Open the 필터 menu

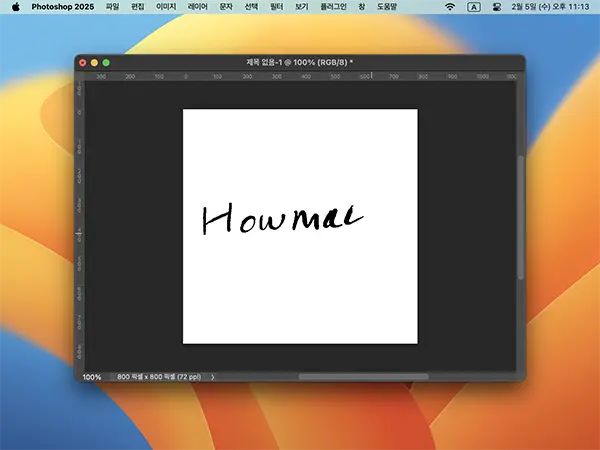(x=276, y=7)
